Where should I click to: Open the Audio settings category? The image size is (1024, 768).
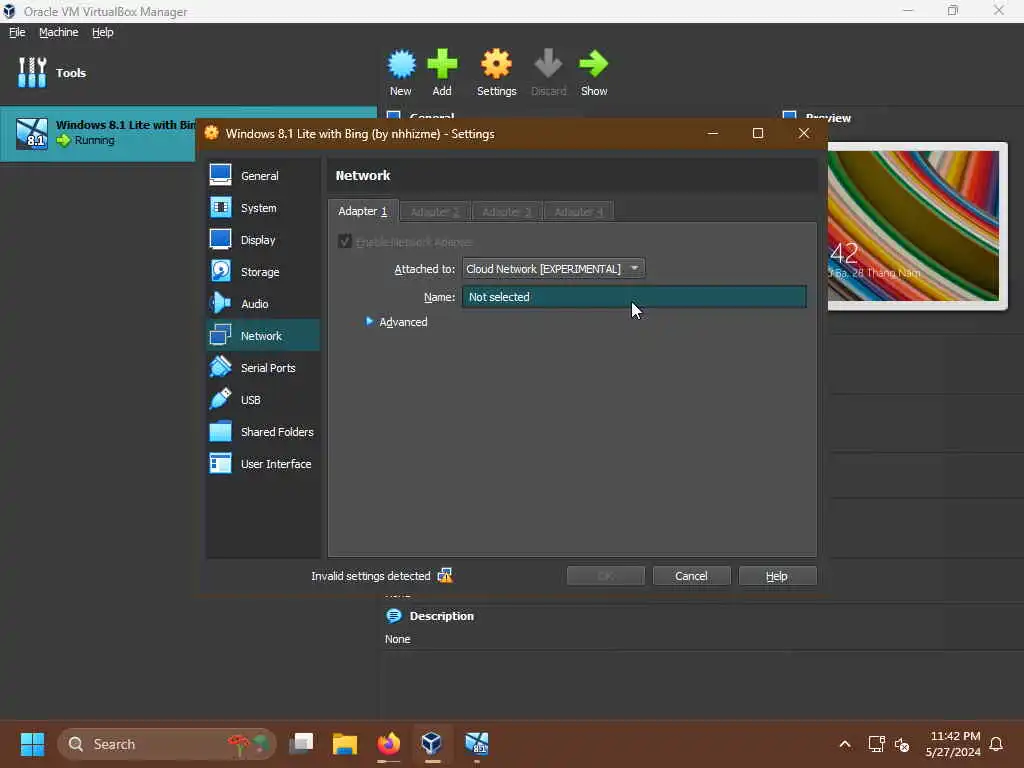(263, 304)
